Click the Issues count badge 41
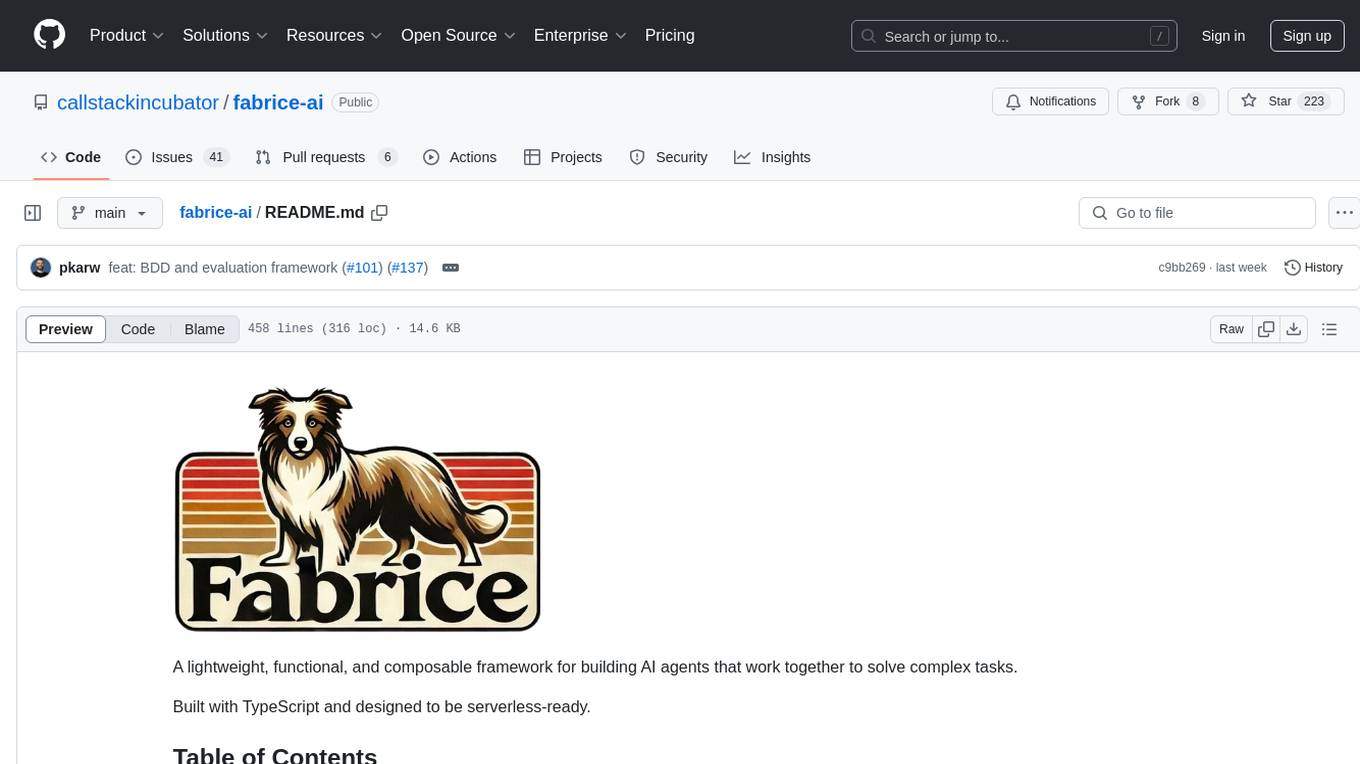The width and height of the screenshot is (1360, 764). pos(215,157)
